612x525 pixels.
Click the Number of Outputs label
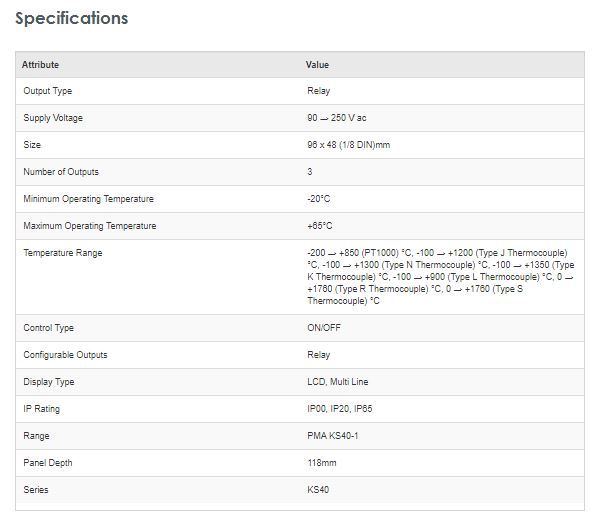coord(61,172)
